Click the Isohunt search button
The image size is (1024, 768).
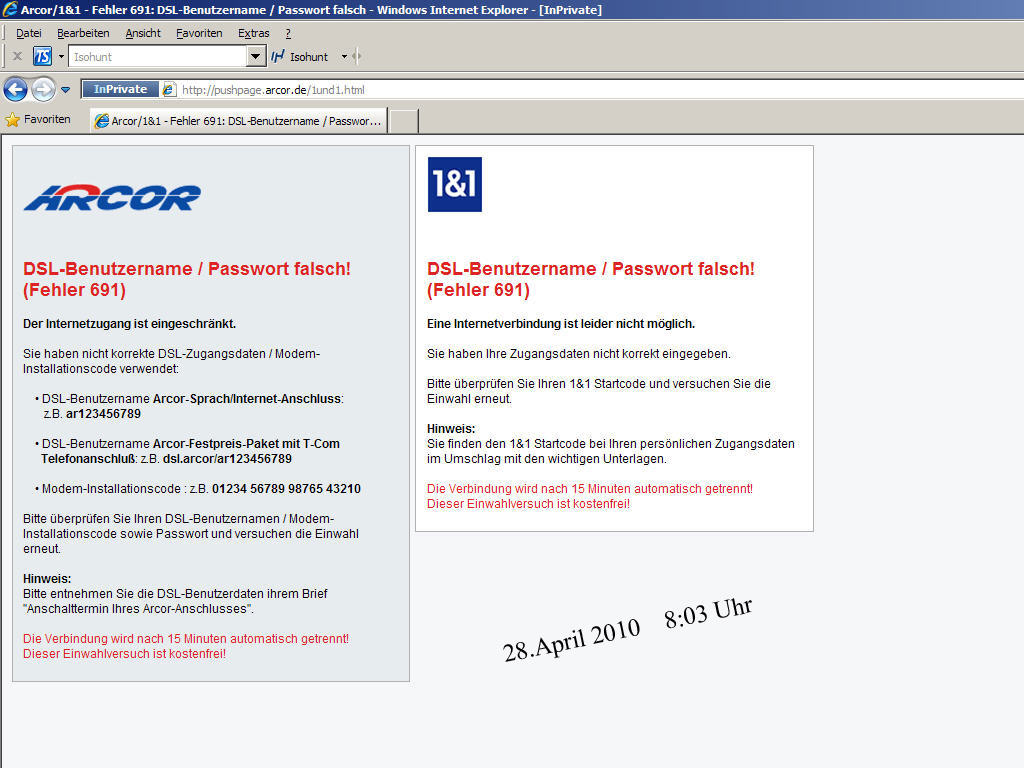click(x=300, y=57)
